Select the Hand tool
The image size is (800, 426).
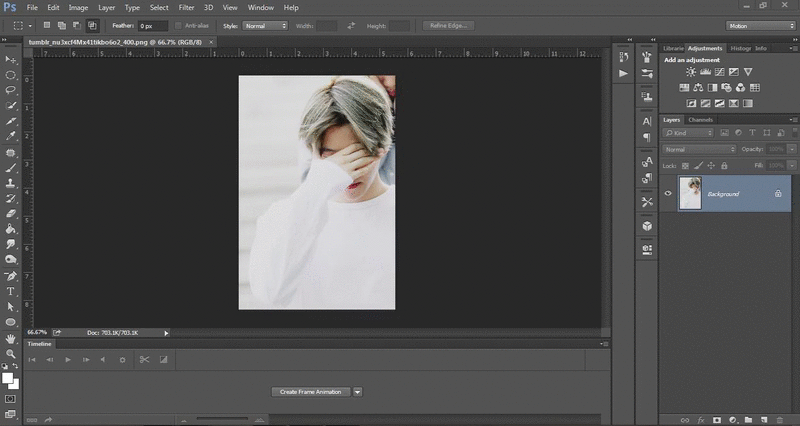coord(11,338)
